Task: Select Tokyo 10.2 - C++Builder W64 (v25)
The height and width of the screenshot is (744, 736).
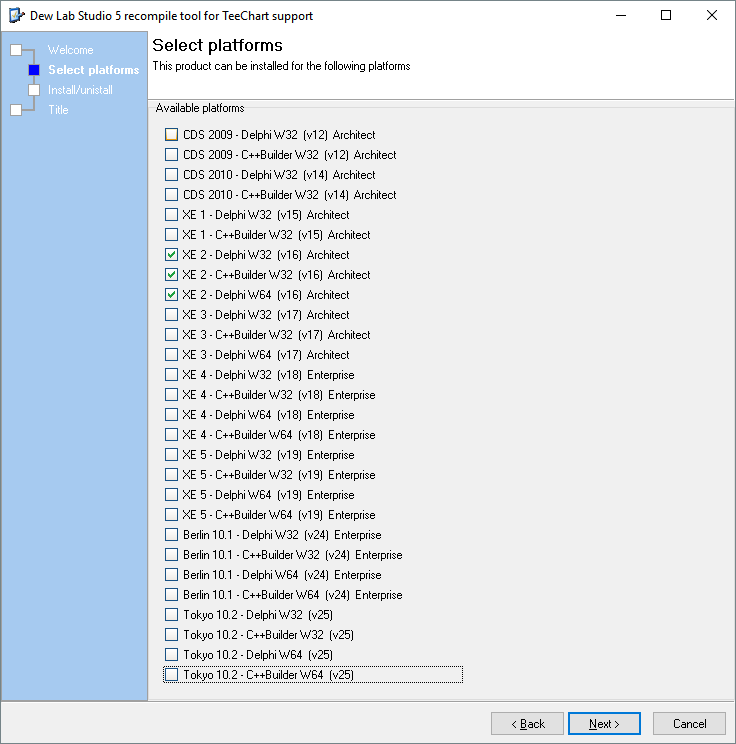Action: [171, 675]
